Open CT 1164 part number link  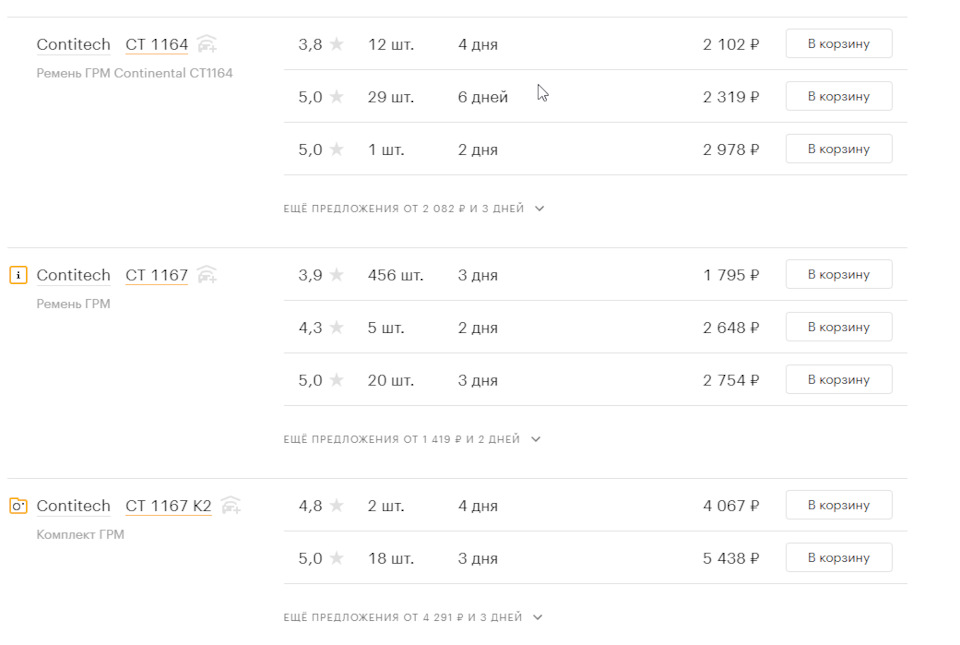[x=156, y=45]
